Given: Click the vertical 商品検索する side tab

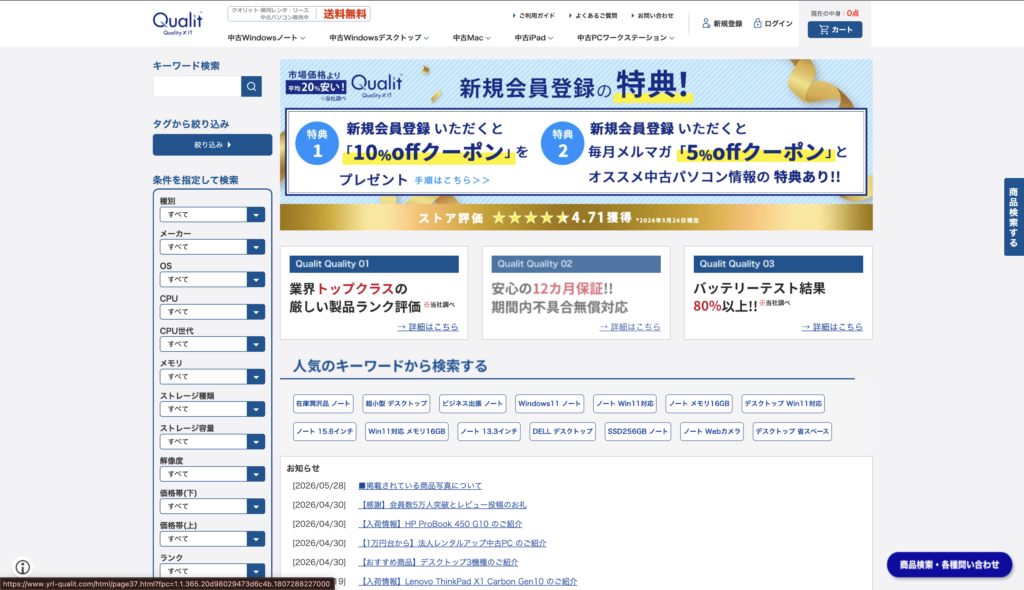Looking at the screenshot, I should click(1014, 217).
